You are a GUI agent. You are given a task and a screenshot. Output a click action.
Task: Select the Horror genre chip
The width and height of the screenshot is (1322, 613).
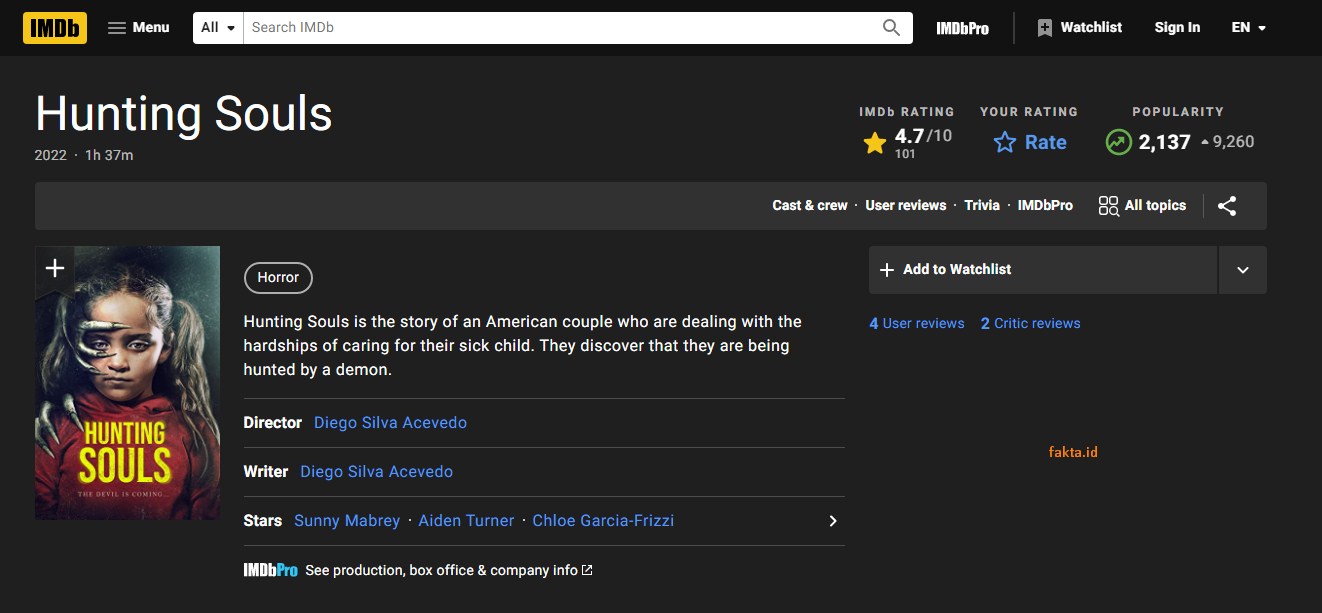point(278,278)
